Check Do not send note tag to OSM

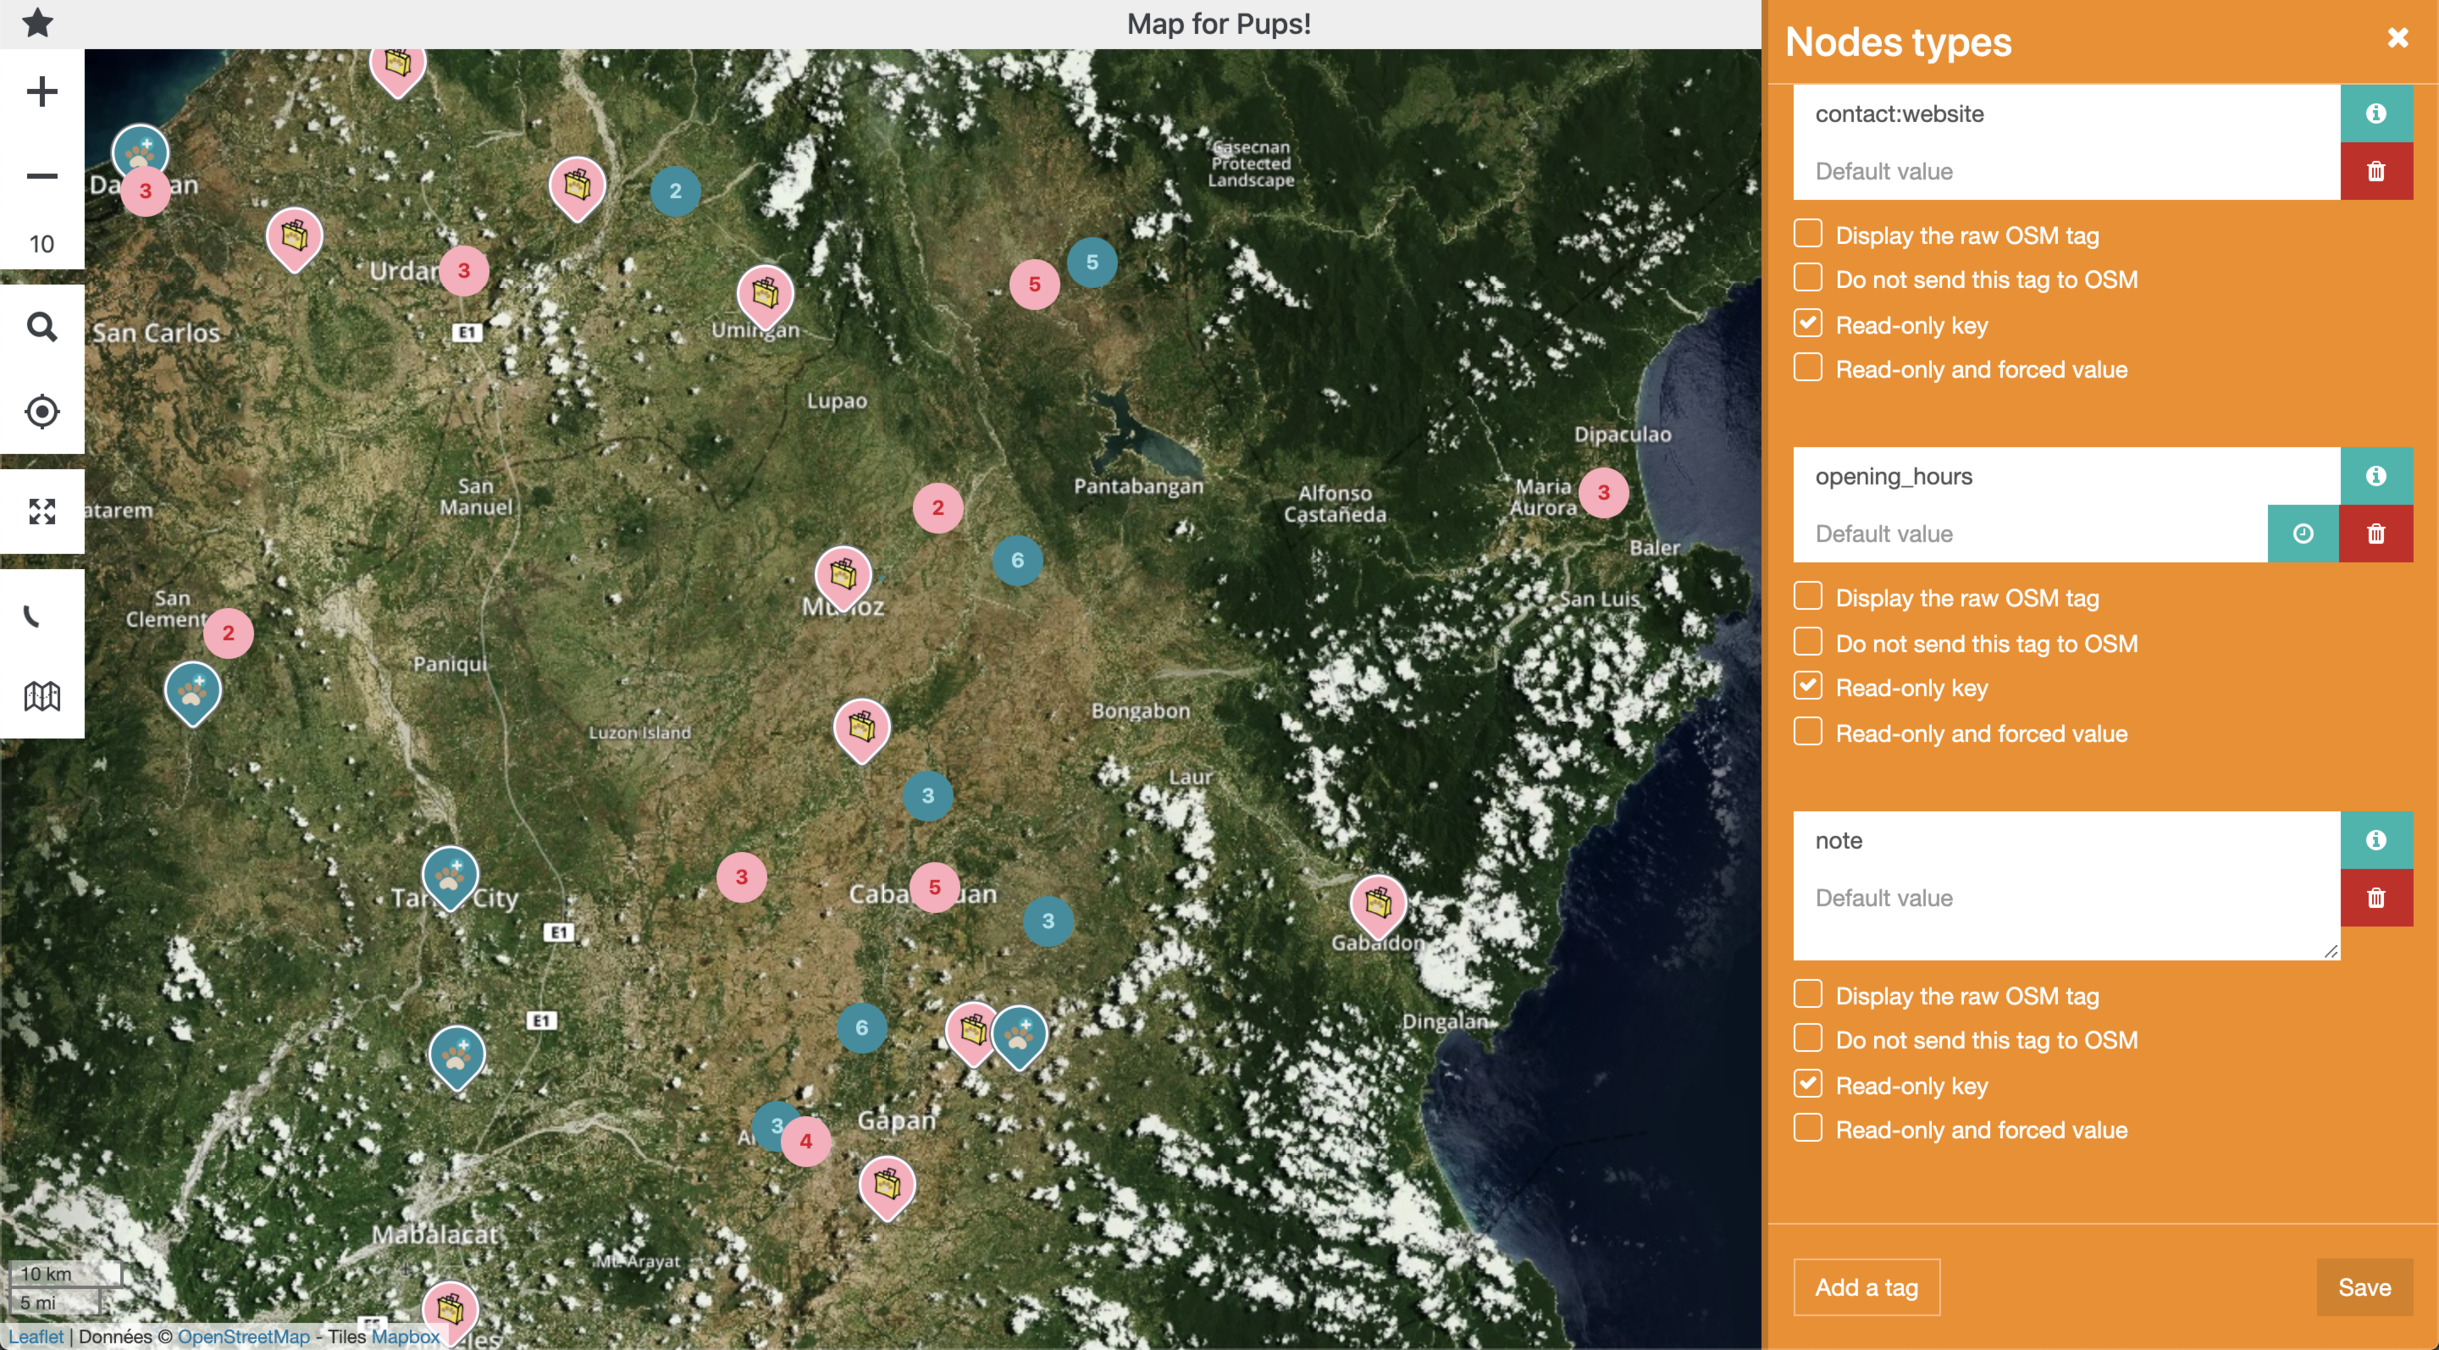1807,1039
